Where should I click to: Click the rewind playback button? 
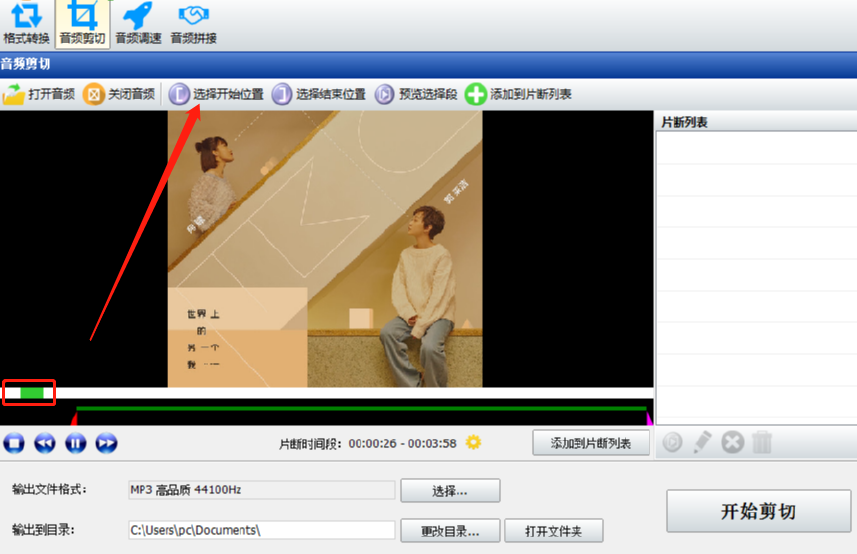tap(45, 443)
